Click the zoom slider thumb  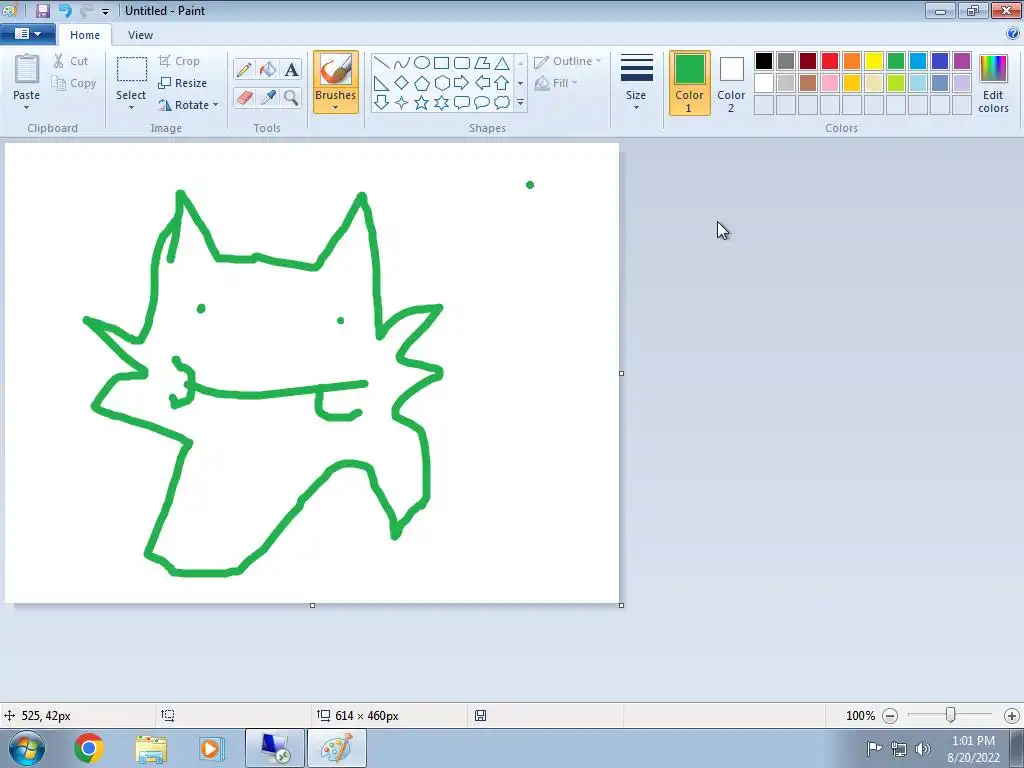click(951, 716)
